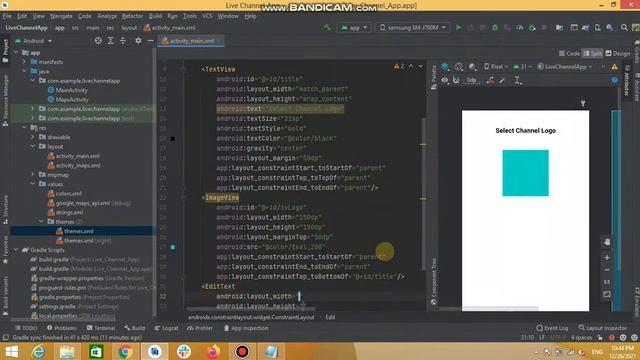Toggle the autoconnect magnet icon
The image size is (640, 360).
456,80
